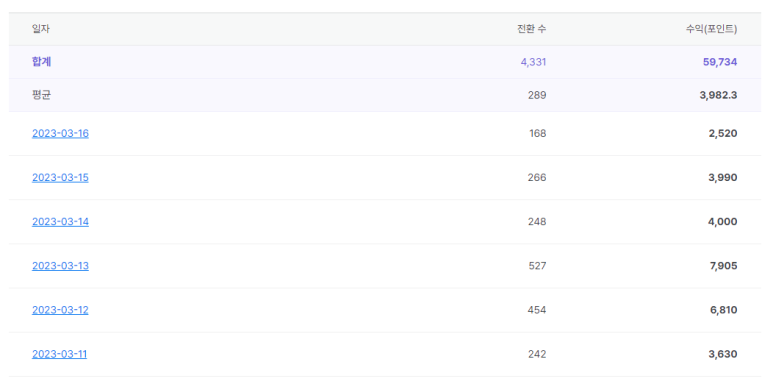Click revenue value 3,630

pyautogui.click(x=723, y=354)
